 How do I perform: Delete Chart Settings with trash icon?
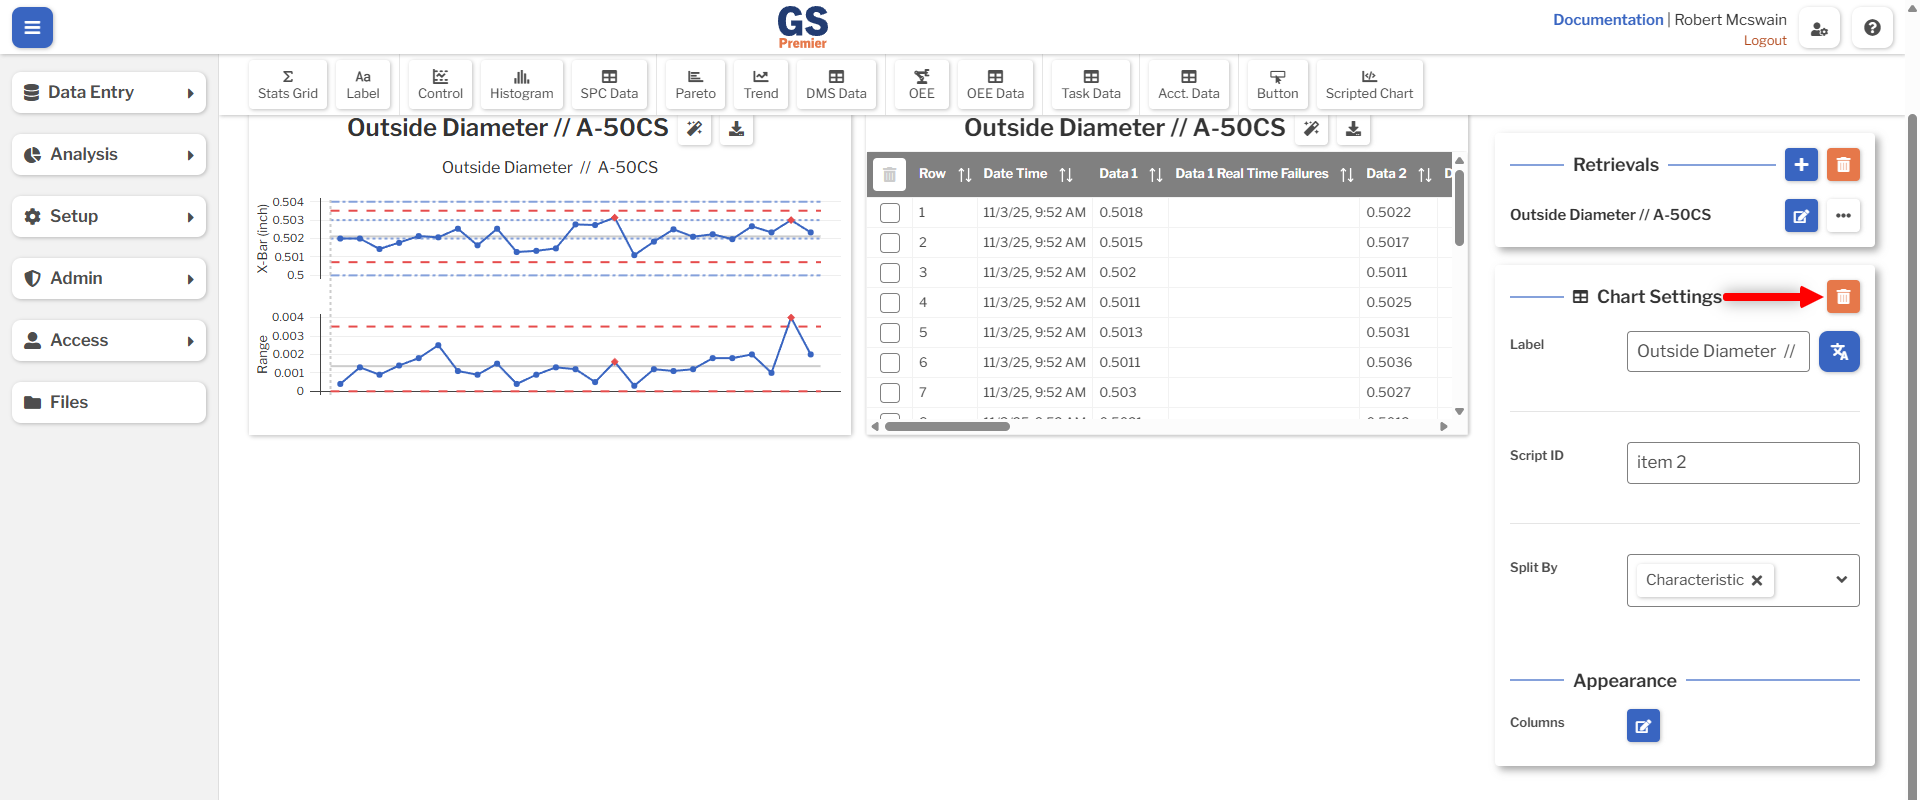click(1843, 297)
